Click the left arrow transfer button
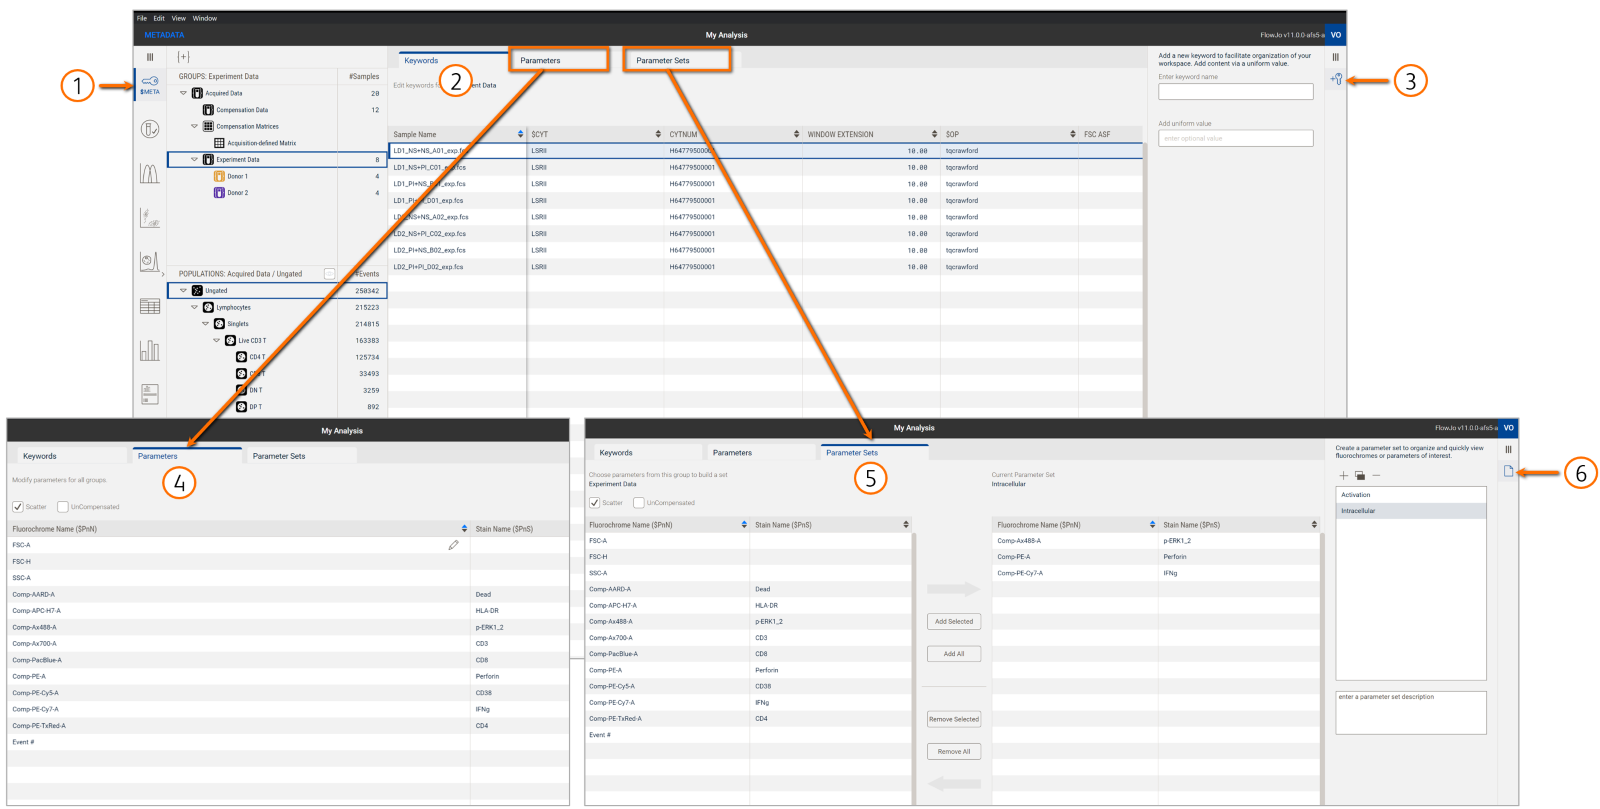Screen dimensions: 1600x809 (954, 784)
